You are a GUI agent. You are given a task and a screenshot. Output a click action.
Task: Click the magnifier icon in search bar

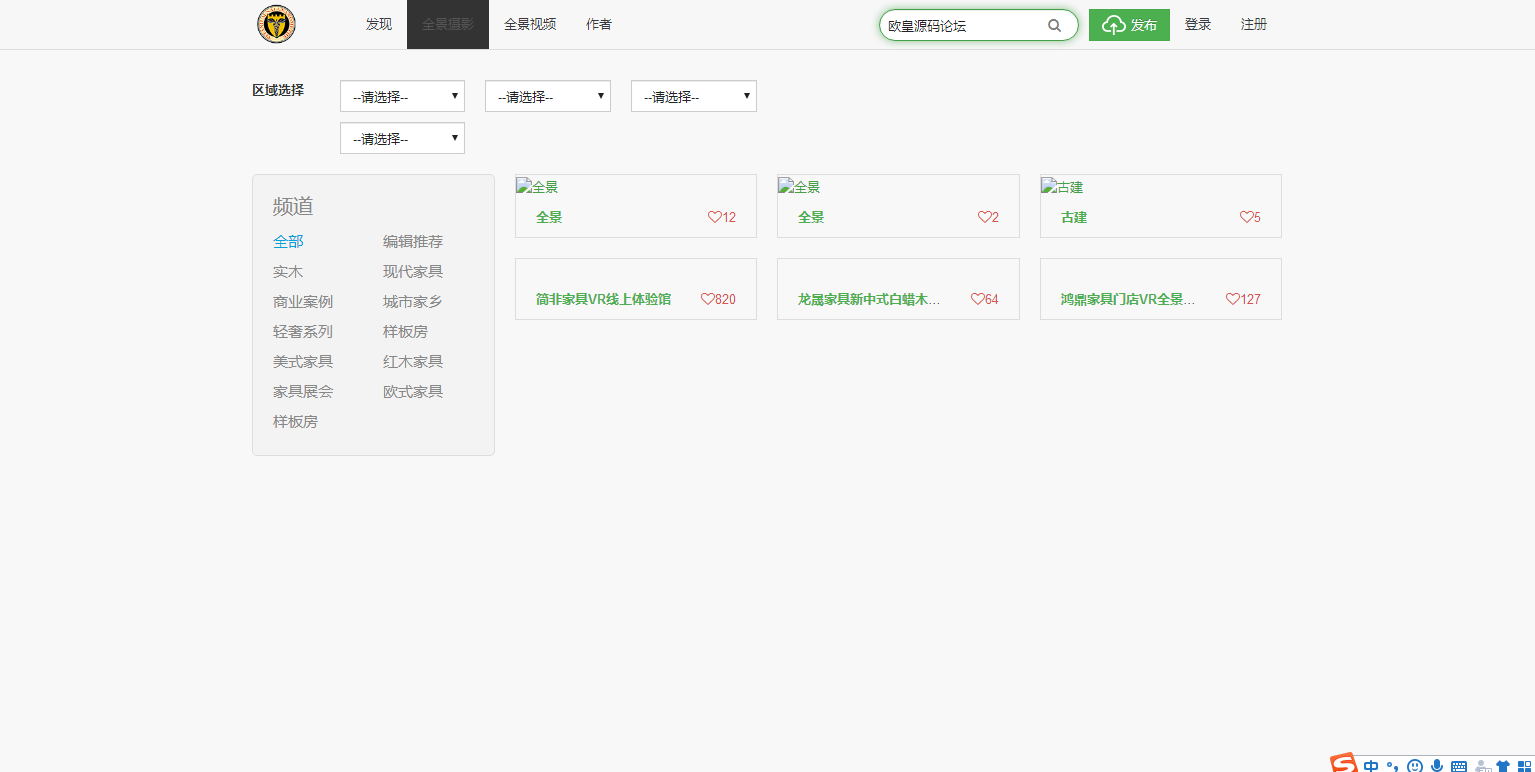pos(1054,24)
